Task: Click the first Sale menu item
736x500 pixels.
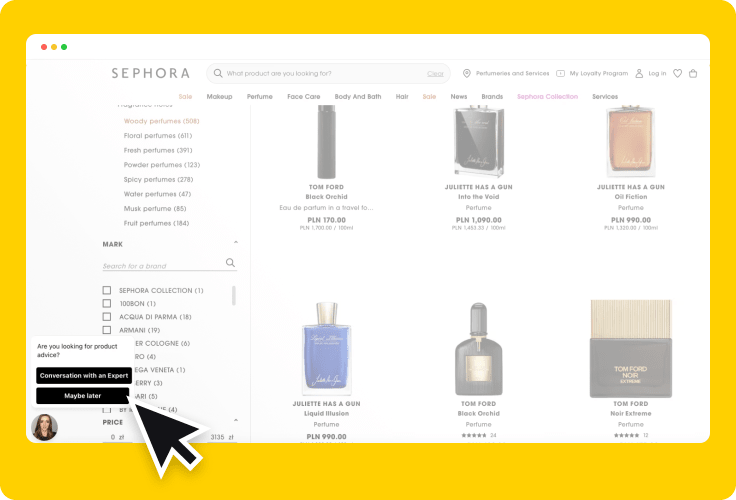Action: (185, 97)
